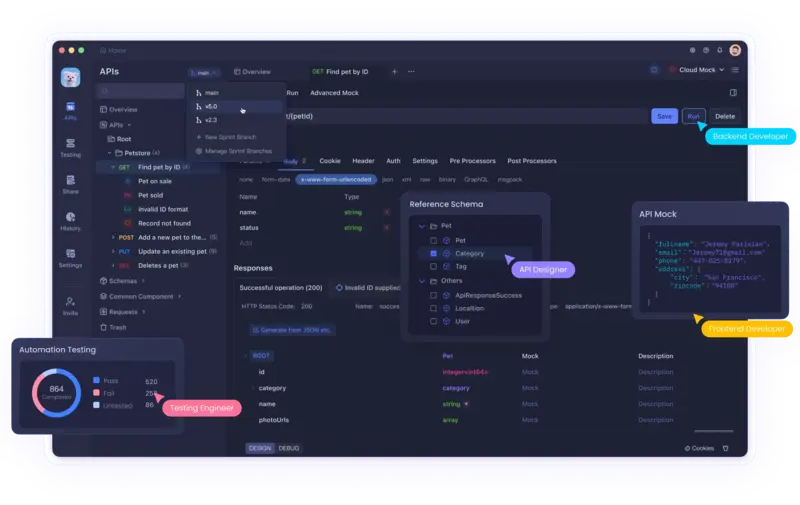The height and width of the screenshot is (505, 800).
Task: Click the Trash icon in sidebar tree
Action: point(104,327)
